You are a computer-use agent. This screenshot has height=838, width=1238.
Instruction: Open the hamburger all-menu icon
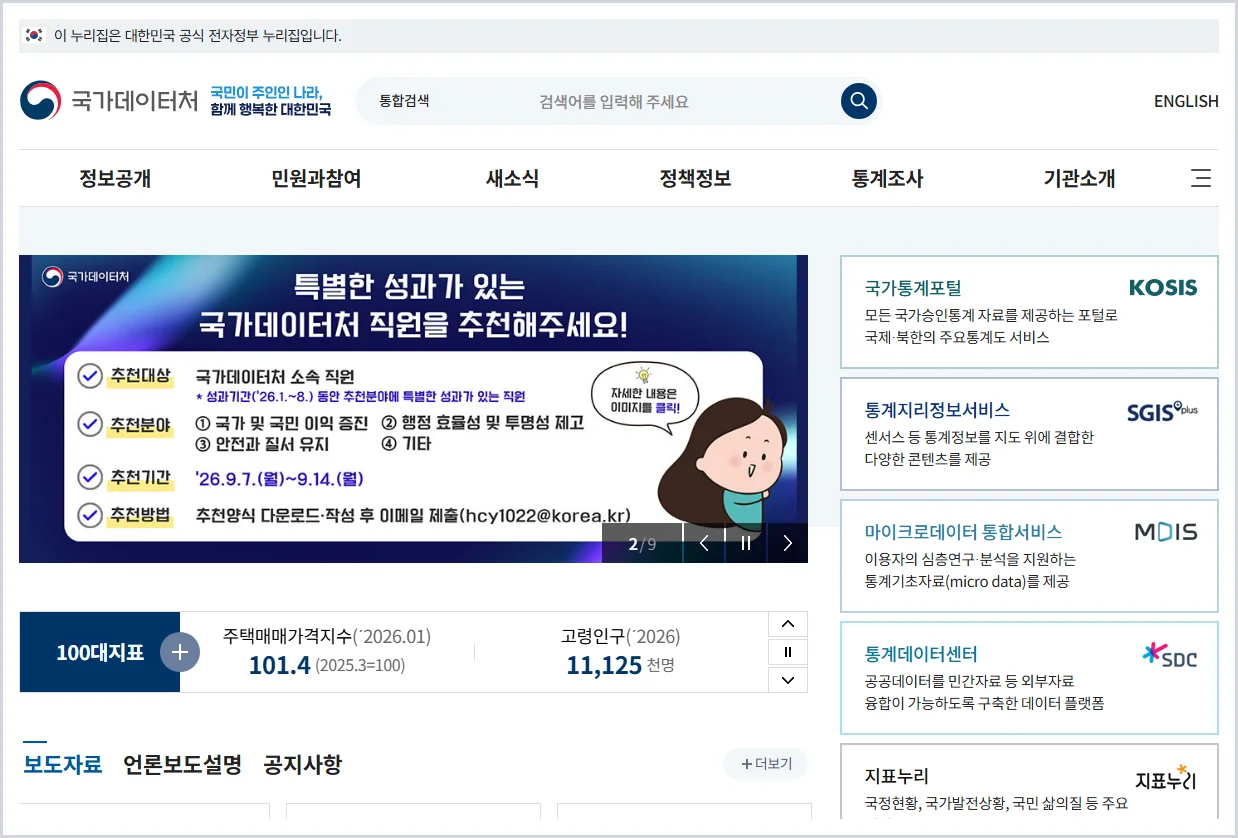[1201, 179]
